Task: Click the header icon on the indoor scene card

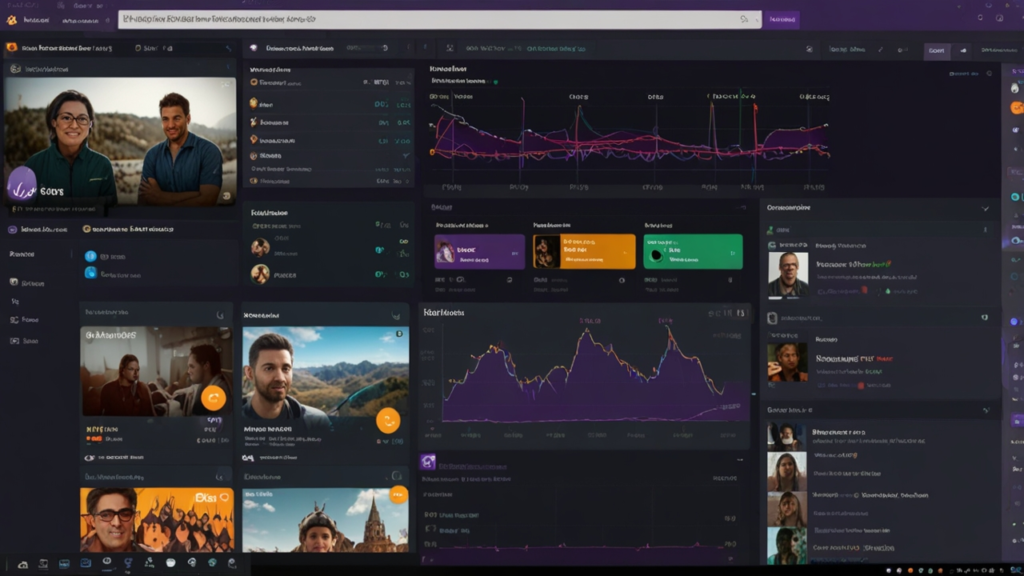Action: [220, 315]
